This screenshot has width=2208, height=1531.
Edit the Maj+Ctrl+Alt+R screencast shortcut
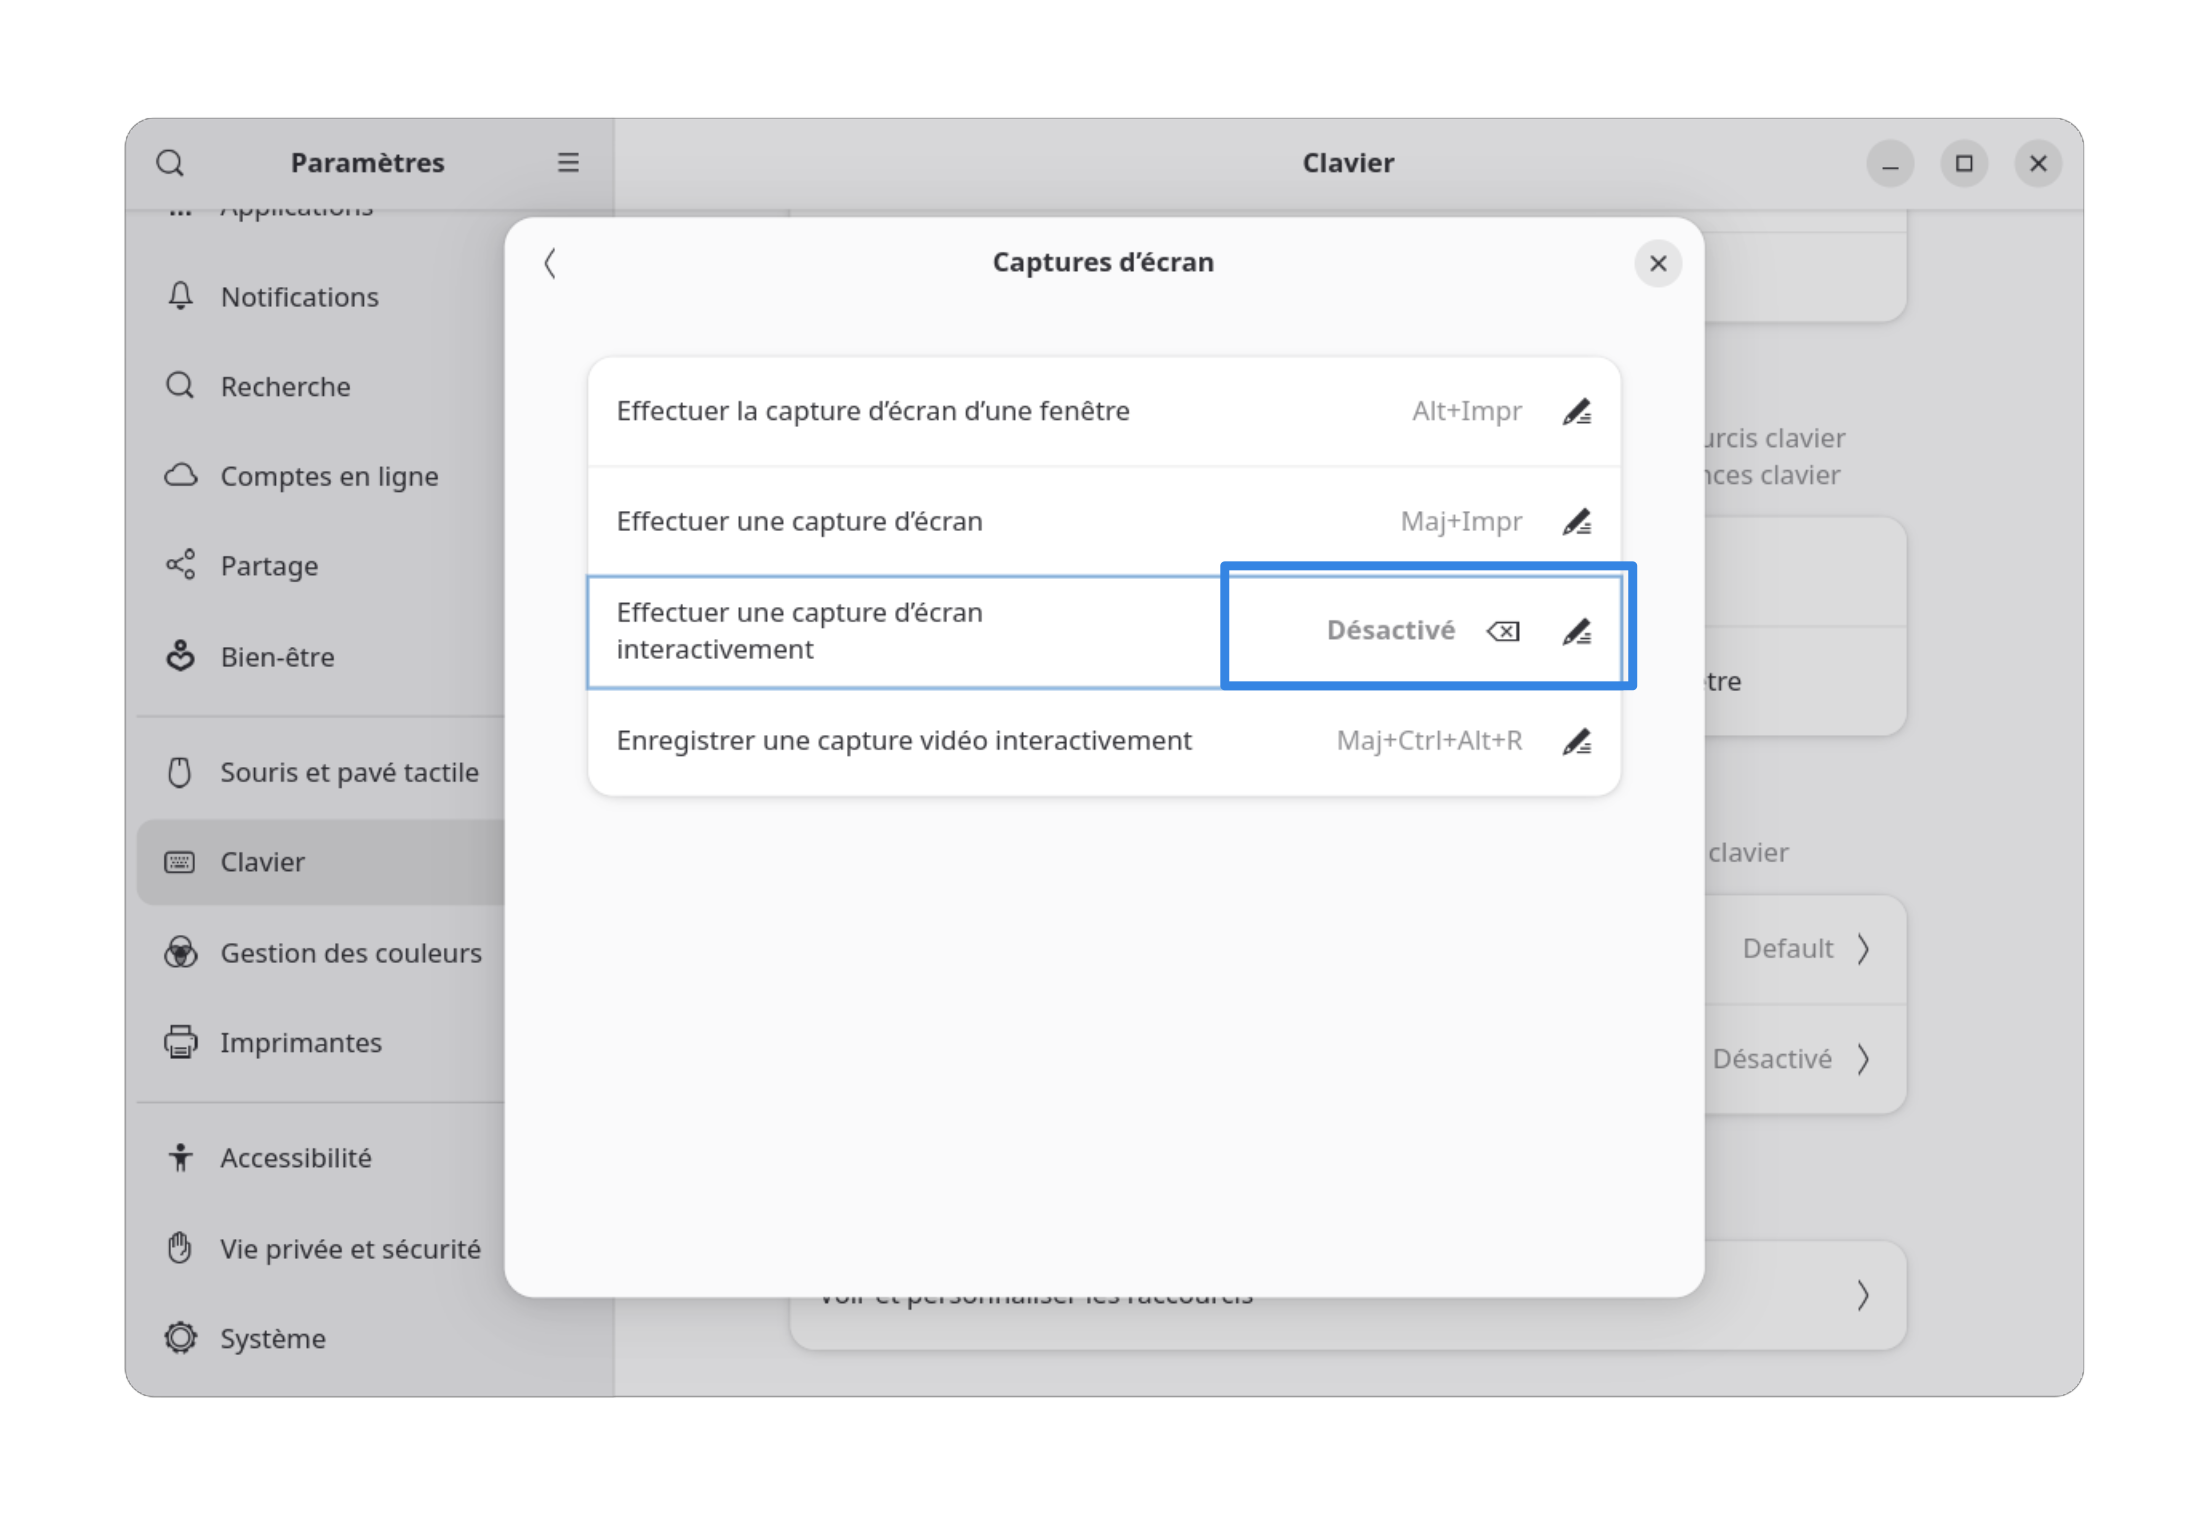point(1578,740)
